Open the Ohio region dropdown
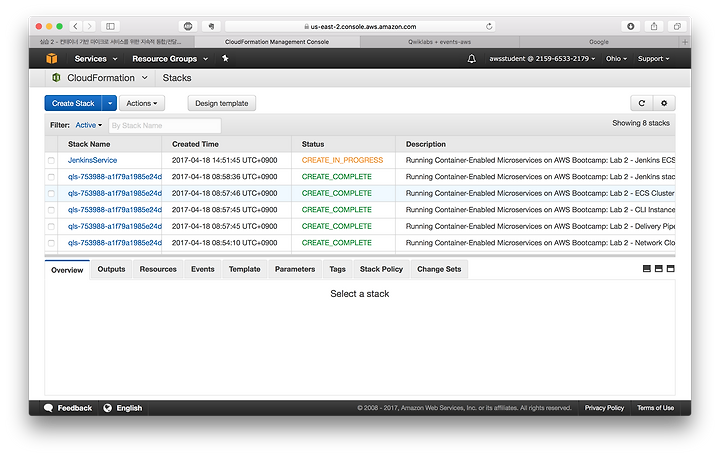The width and height of the screenshot is (720, 457). click(x=616, y=59)
